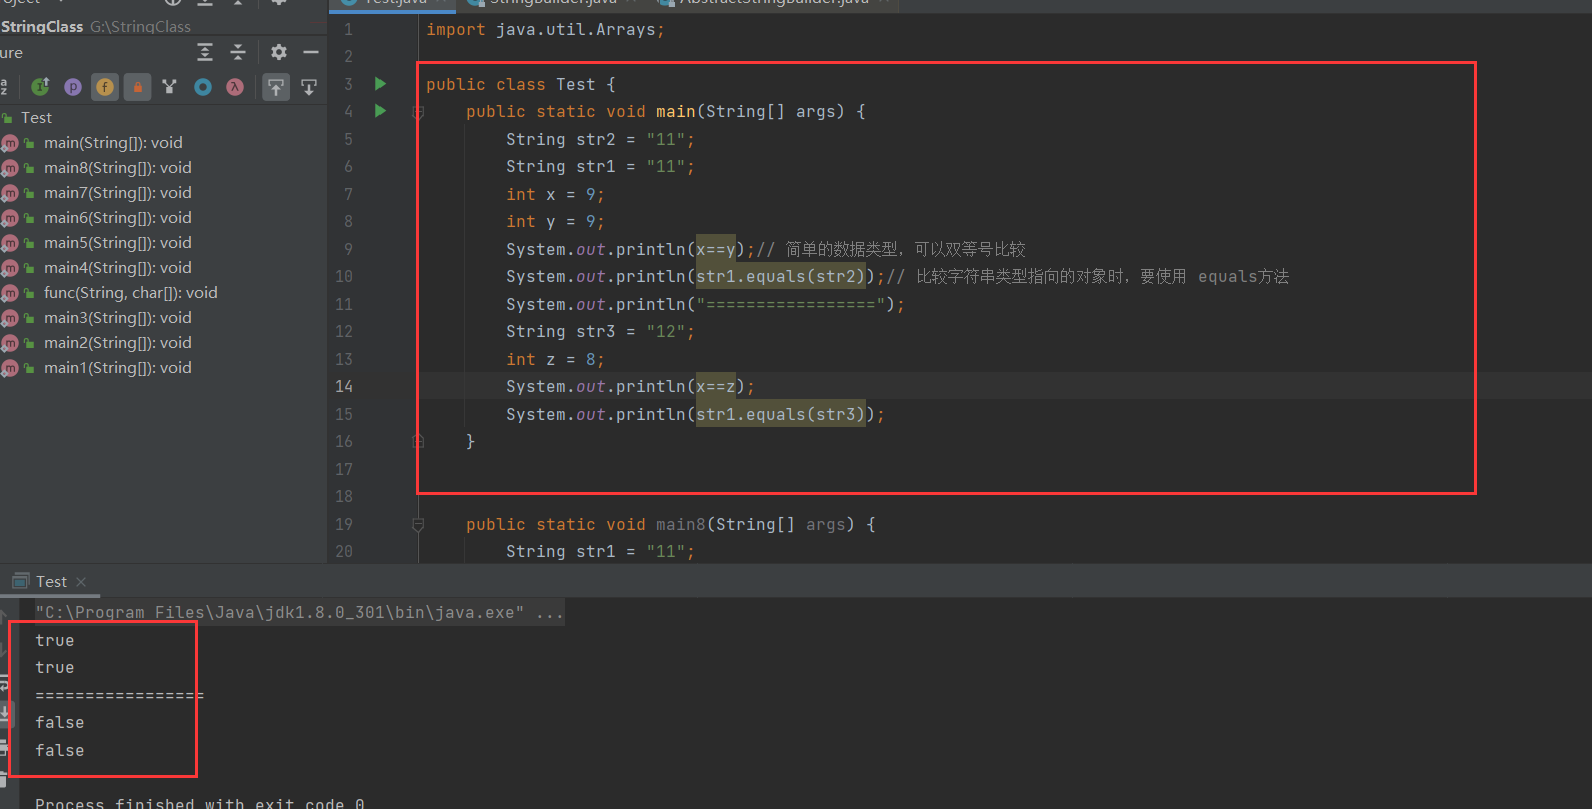Close the Test run tab
1592x809 pixels.
(x=81, y=582)
